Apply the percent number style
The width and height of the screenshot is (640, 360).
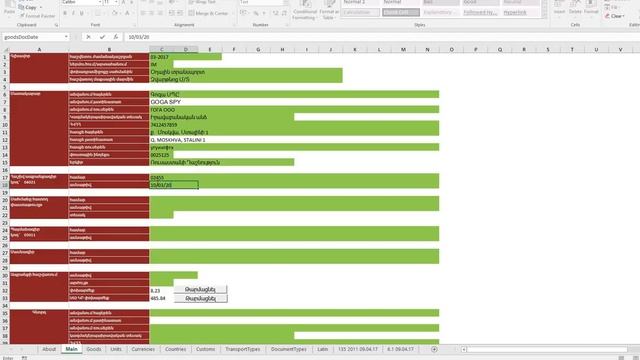coord(256,13)
